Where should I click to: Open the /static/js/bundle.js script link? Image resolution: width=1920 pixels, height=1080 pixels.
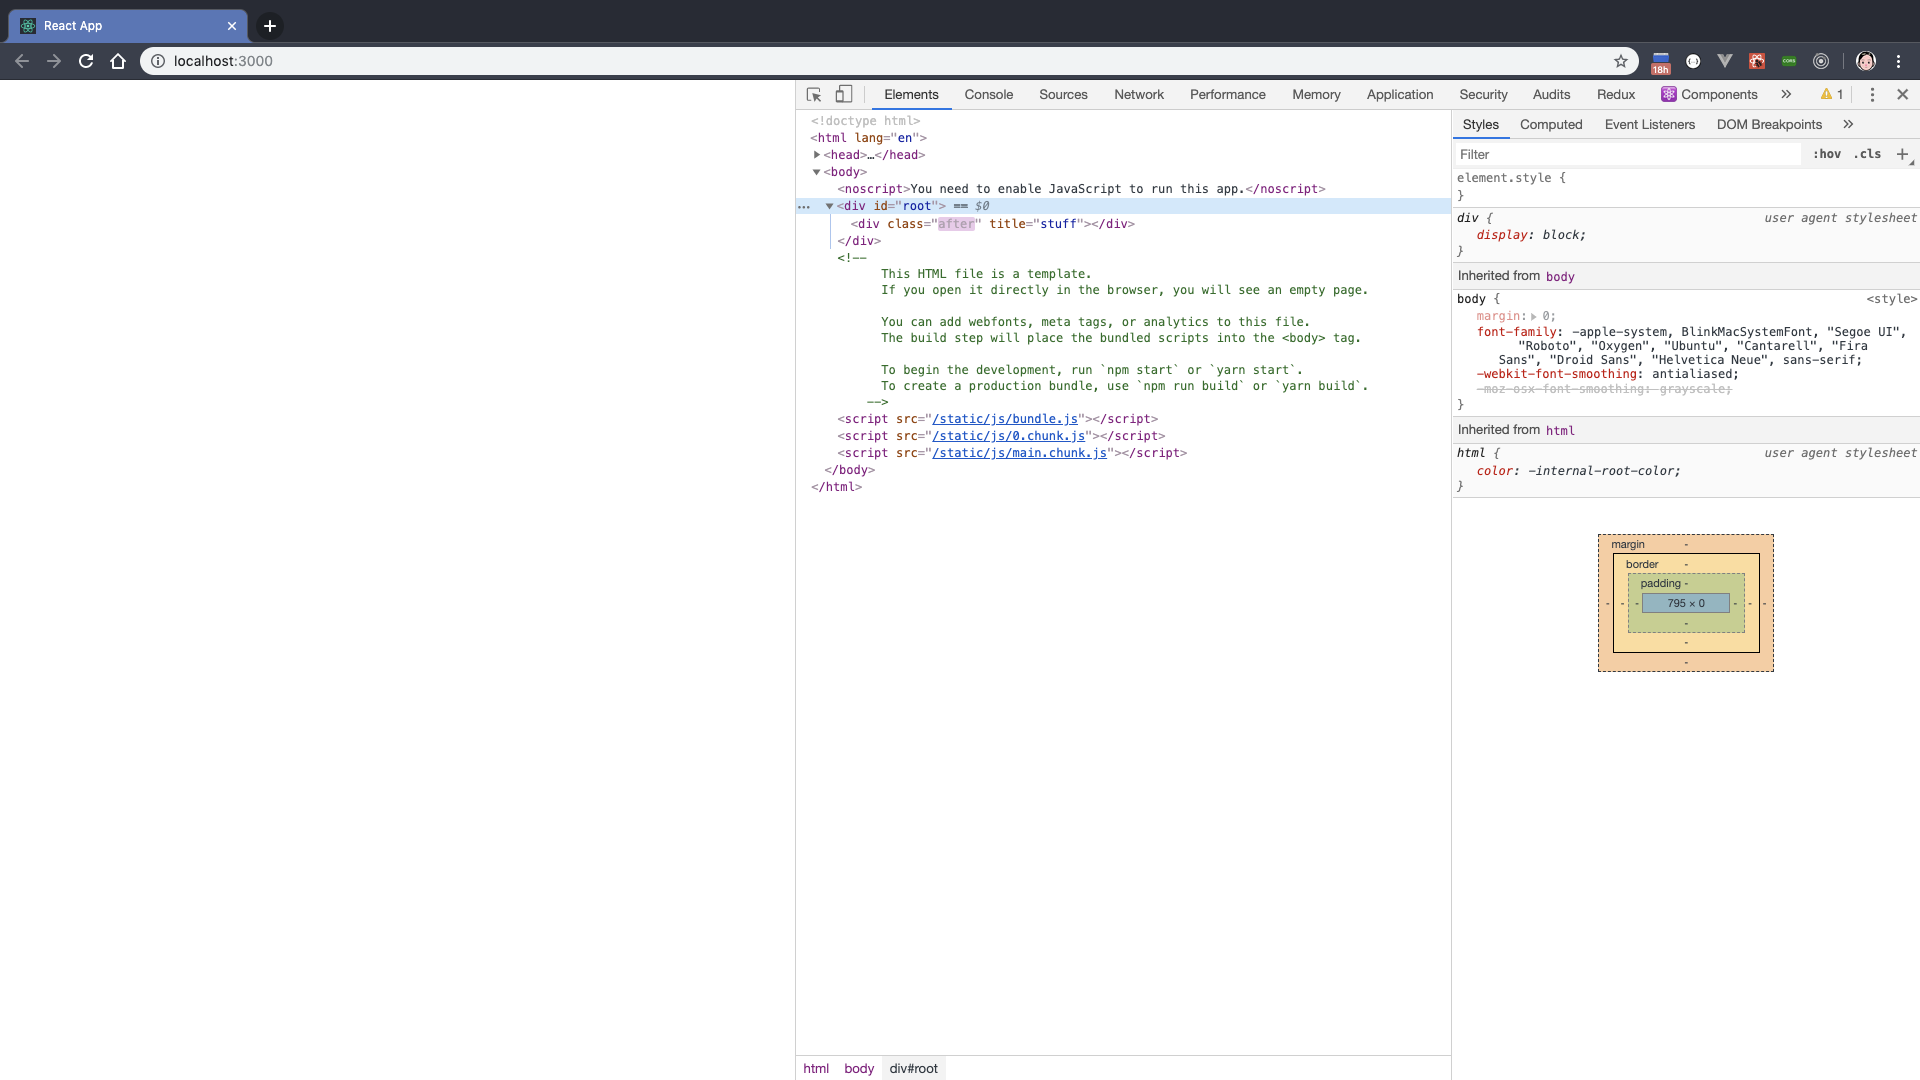tap(1004, 419)
